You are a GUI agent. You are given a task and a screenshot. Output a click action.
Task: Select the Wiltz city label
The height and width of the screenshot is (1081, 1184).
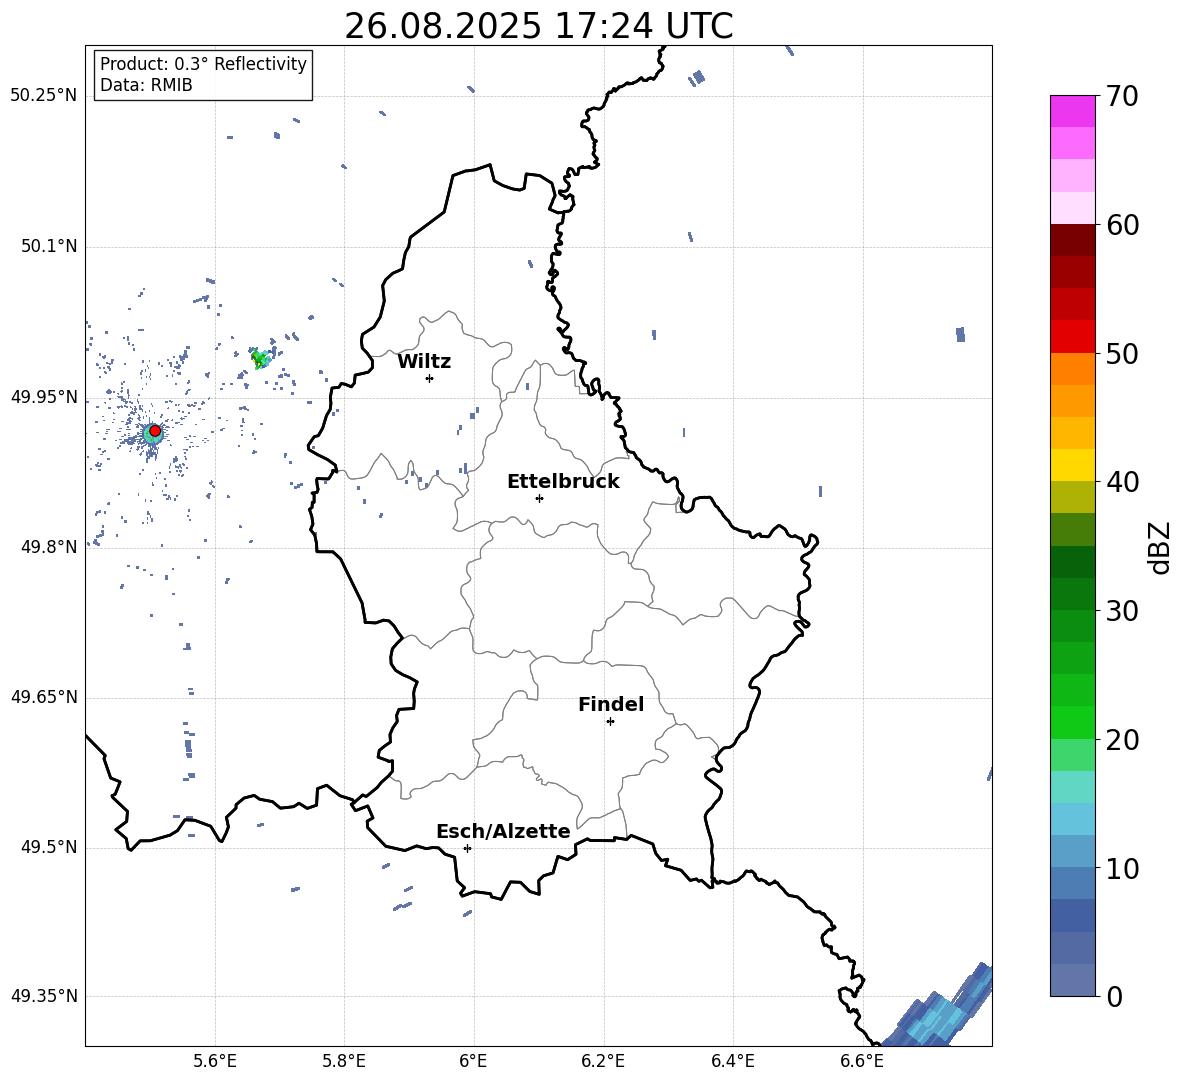pos(424,362)
